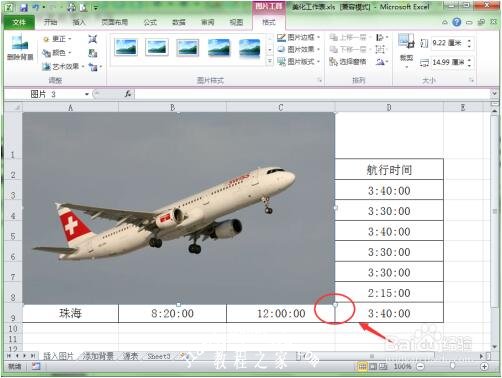Click the zoom slider handle
The height and width of the screenshot is (378, 502).
452,366
